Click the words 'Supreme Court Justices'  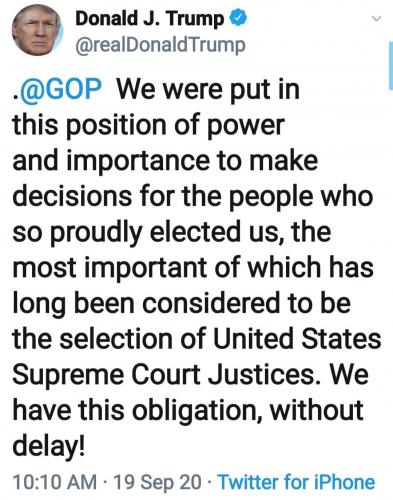(164, 375)
